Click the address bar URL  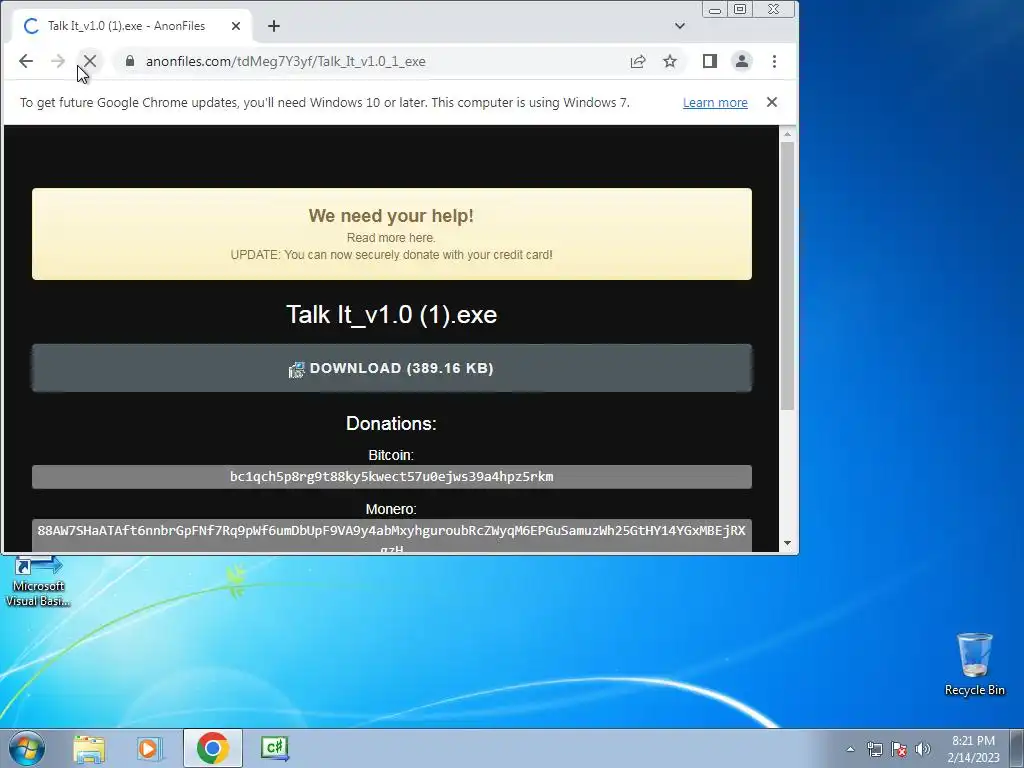tap(285, 61)
